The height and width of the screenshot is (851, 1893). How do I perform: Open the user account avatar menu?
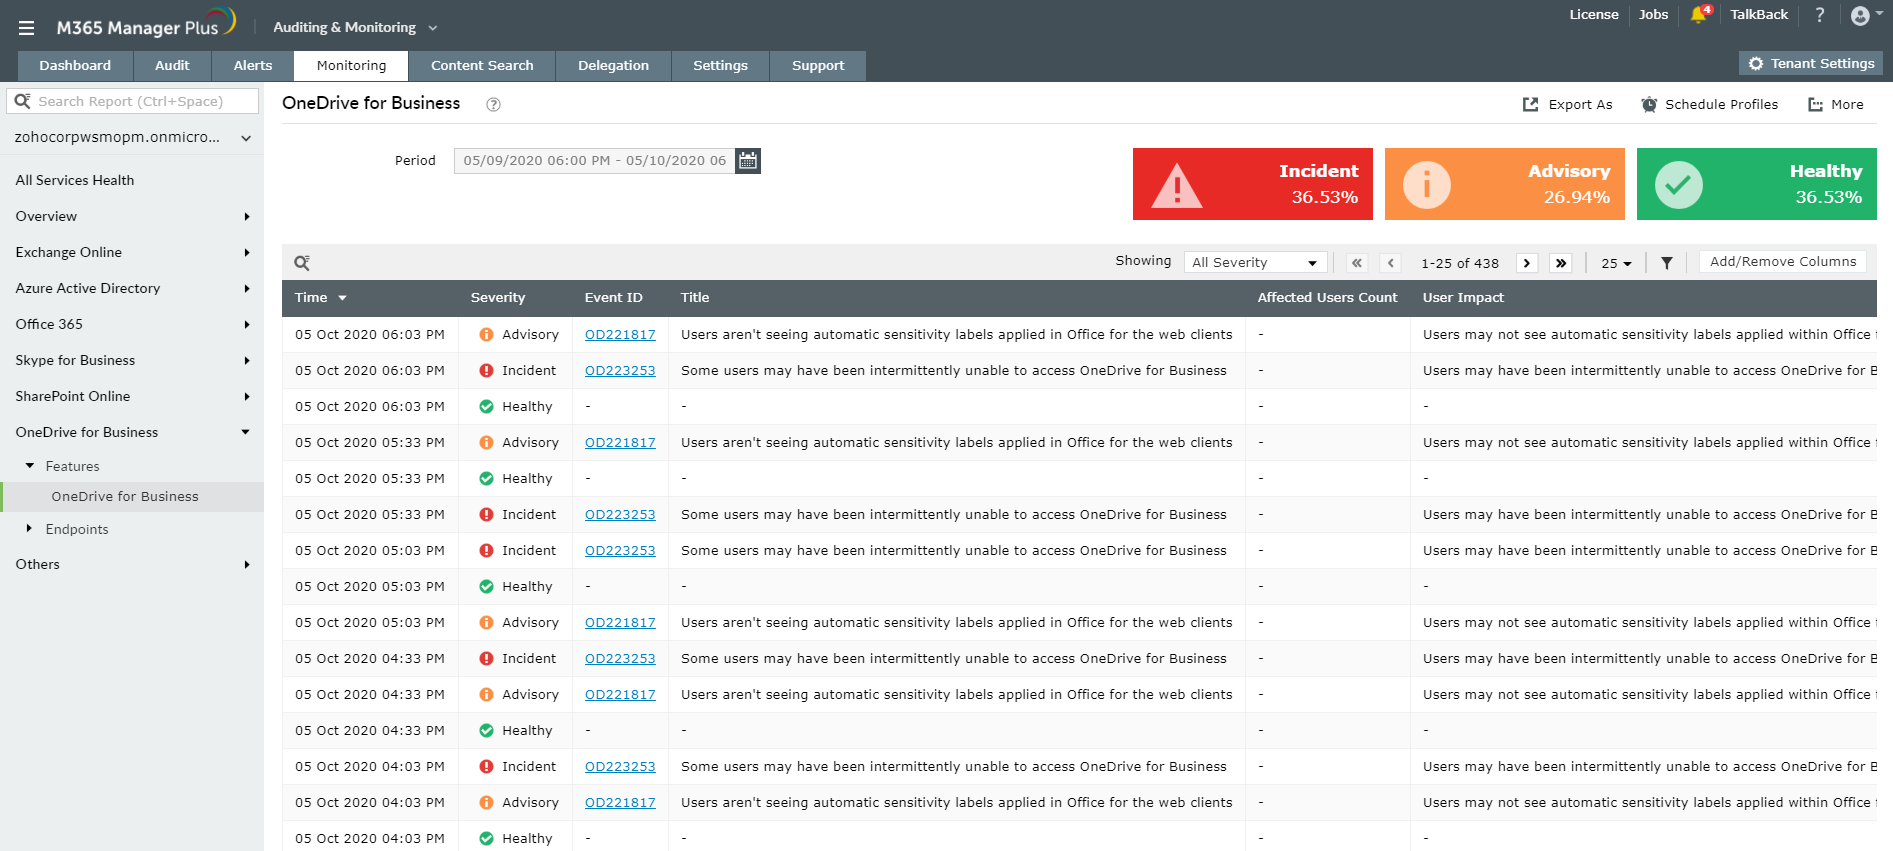pyautogui.click(x=1866, y=15)
